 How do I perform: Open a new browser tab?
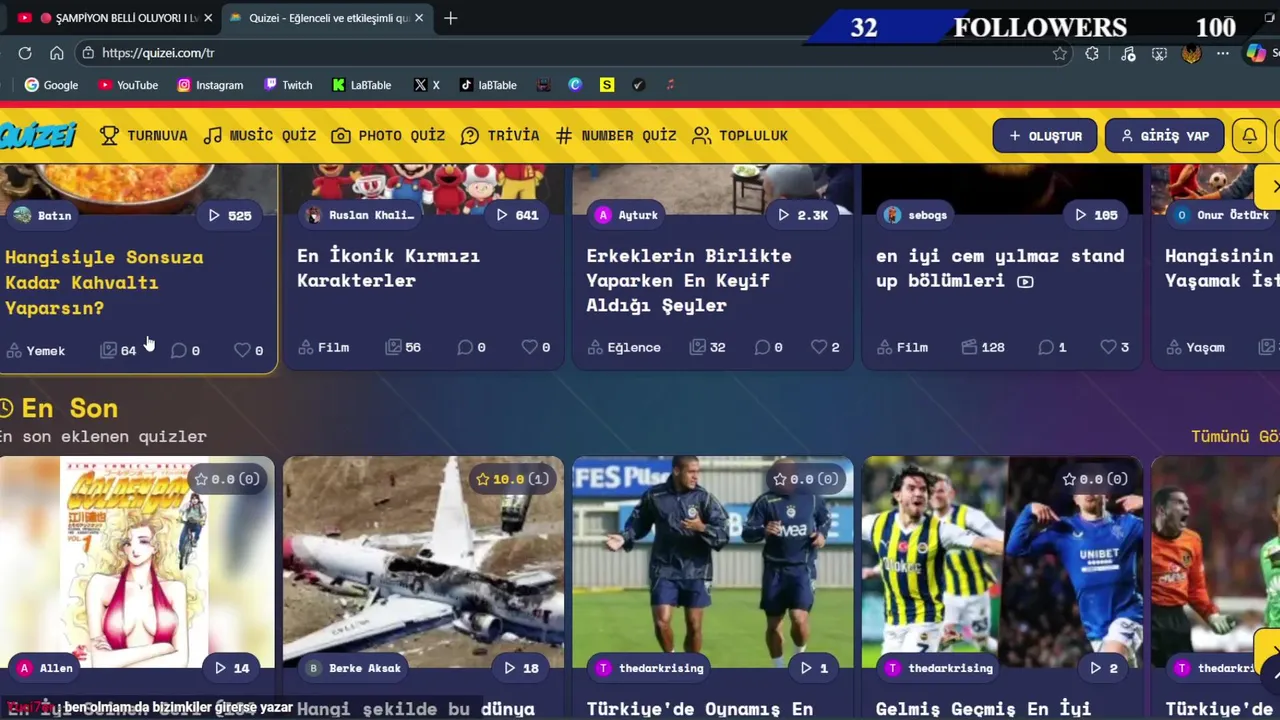pyautogui.click(x=450, y=18)
